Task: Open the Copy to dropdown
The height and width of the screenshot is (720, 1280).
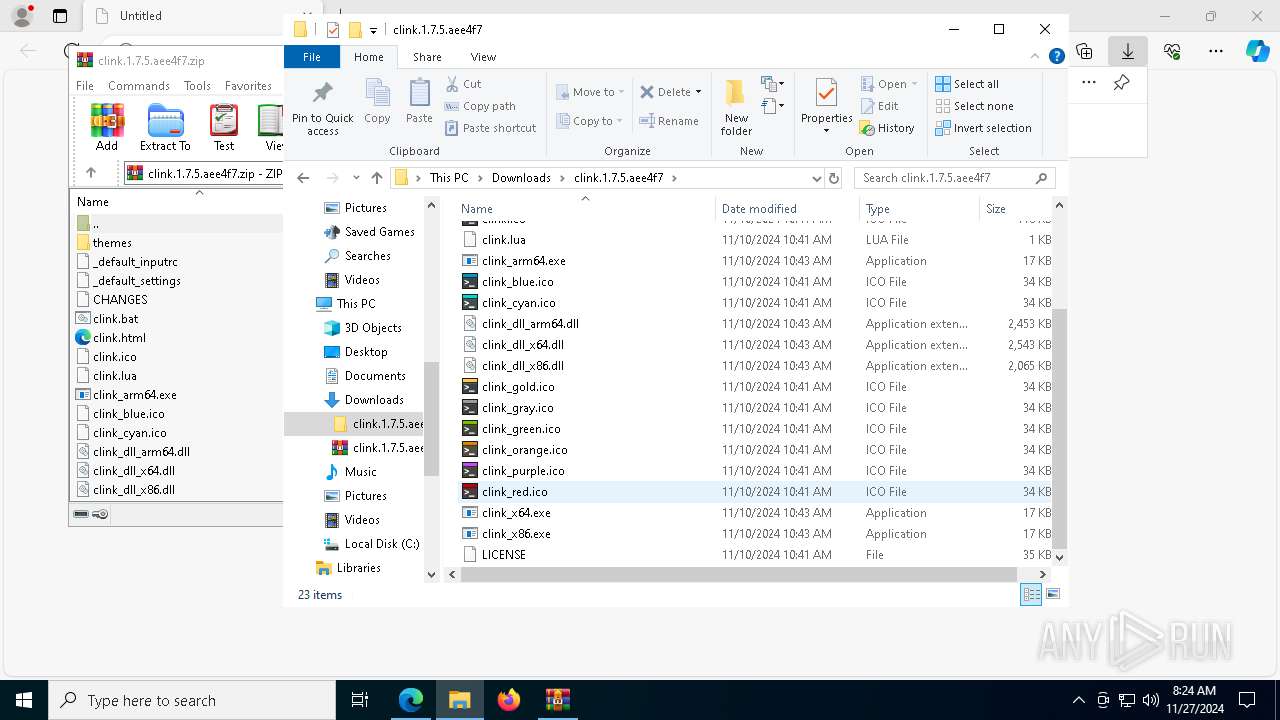Action: point(590,121)
